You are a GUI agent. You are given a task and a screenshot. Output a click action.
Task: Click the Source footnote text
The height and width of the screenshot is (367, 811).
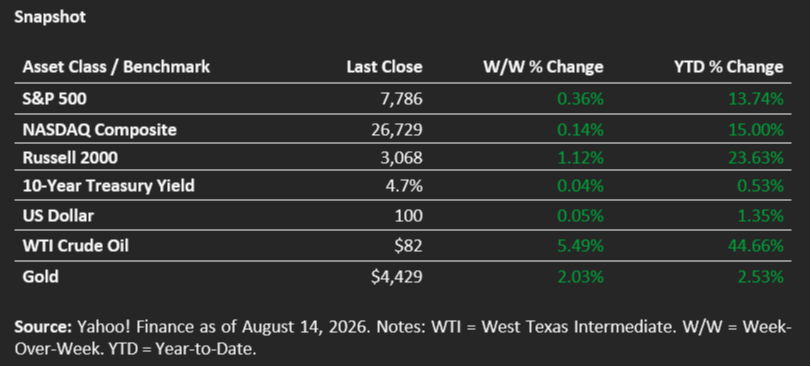(402, 338)
